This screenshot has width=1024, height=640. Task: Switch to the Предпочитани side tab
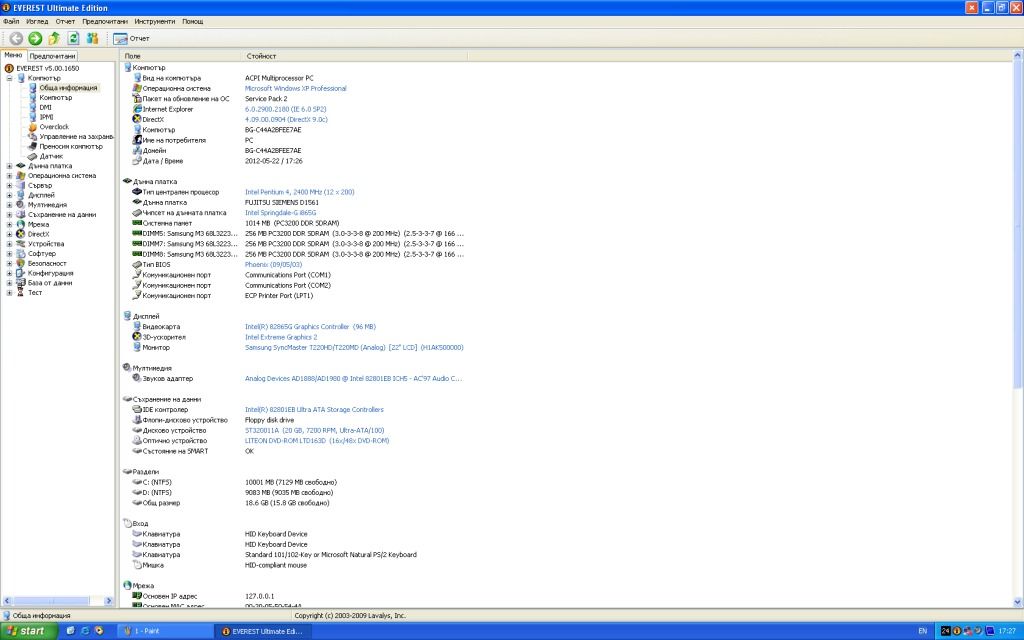coord(52,56)
